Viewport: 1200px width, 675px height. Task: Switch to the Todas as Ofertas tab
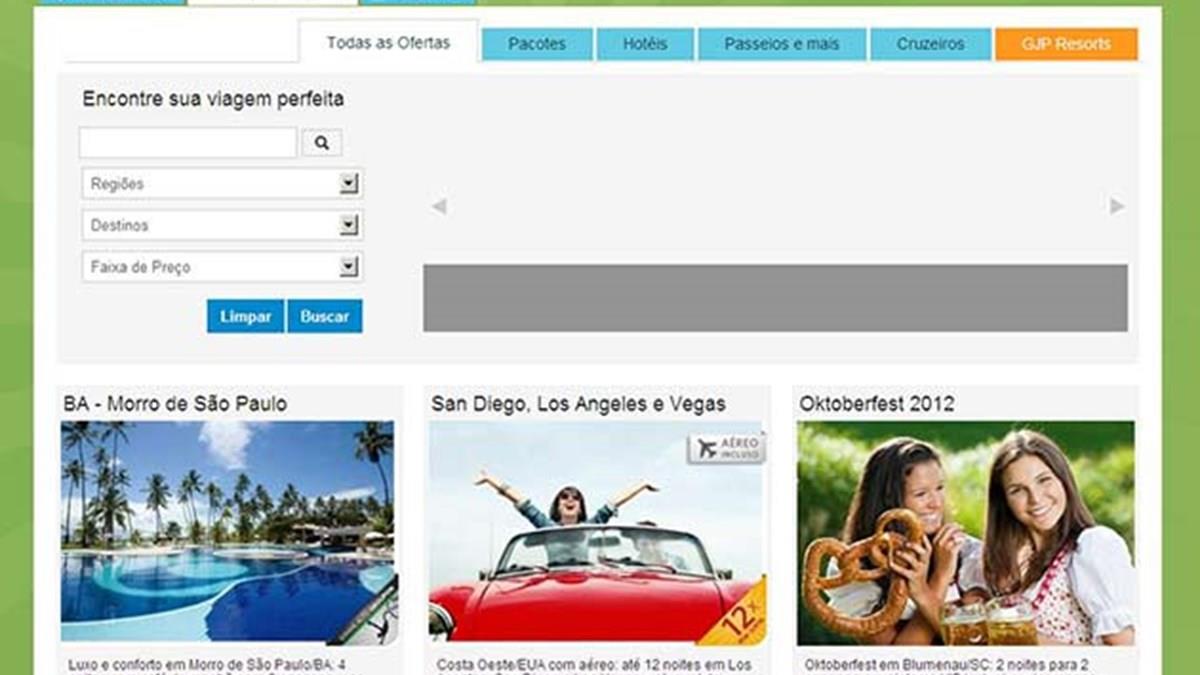pos(388,43)
